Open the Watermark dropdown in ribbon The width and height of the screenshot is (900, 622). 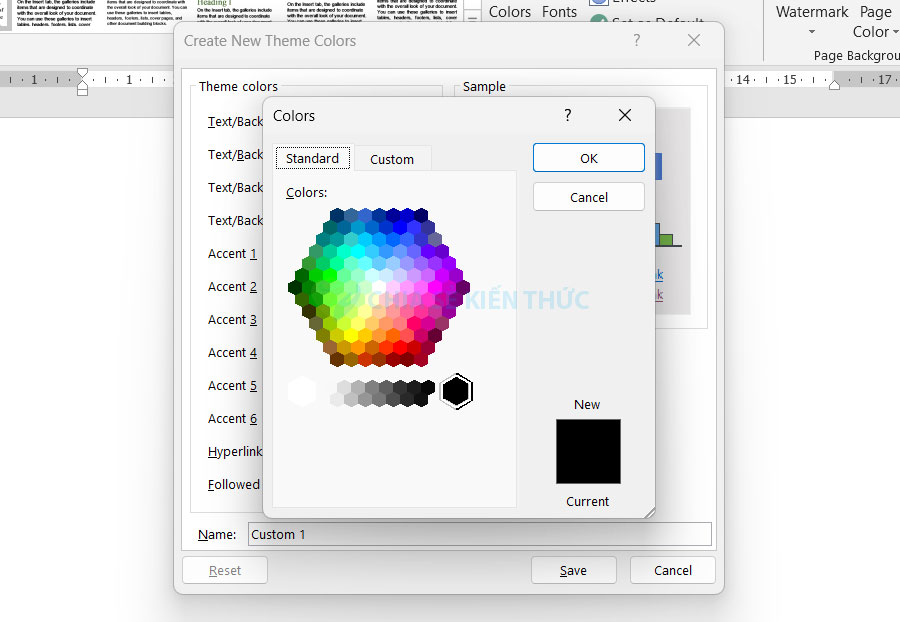[812, 20]
